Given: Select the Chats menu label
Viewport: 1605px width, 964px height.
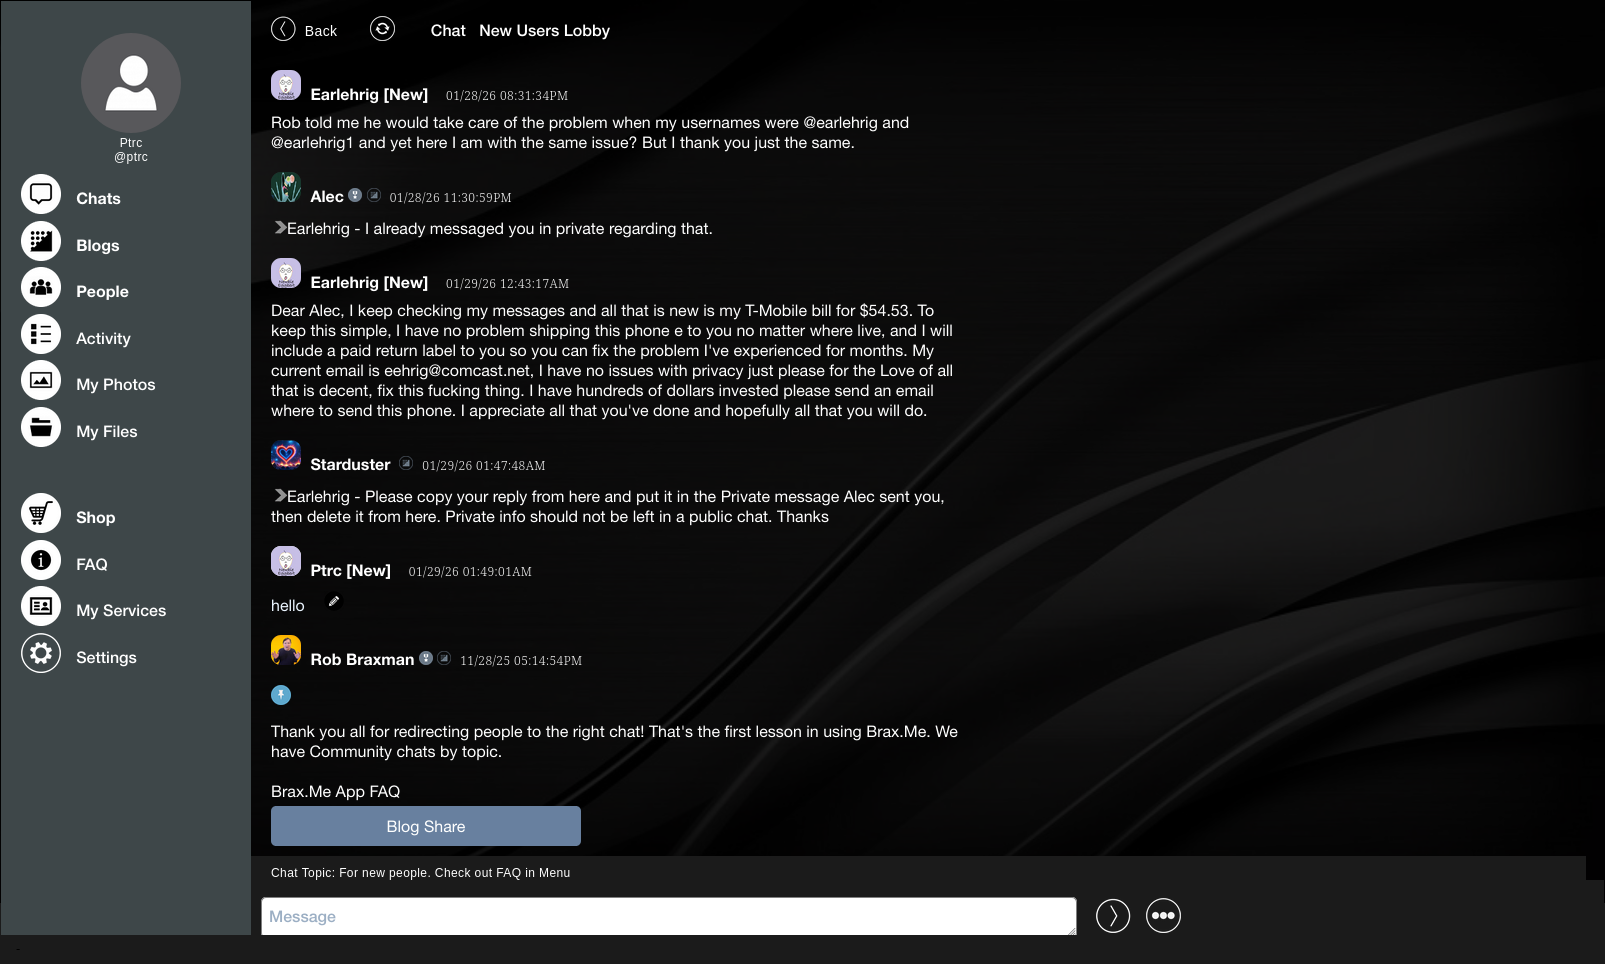Looking at the screenshot, I should tap(98, 198).
